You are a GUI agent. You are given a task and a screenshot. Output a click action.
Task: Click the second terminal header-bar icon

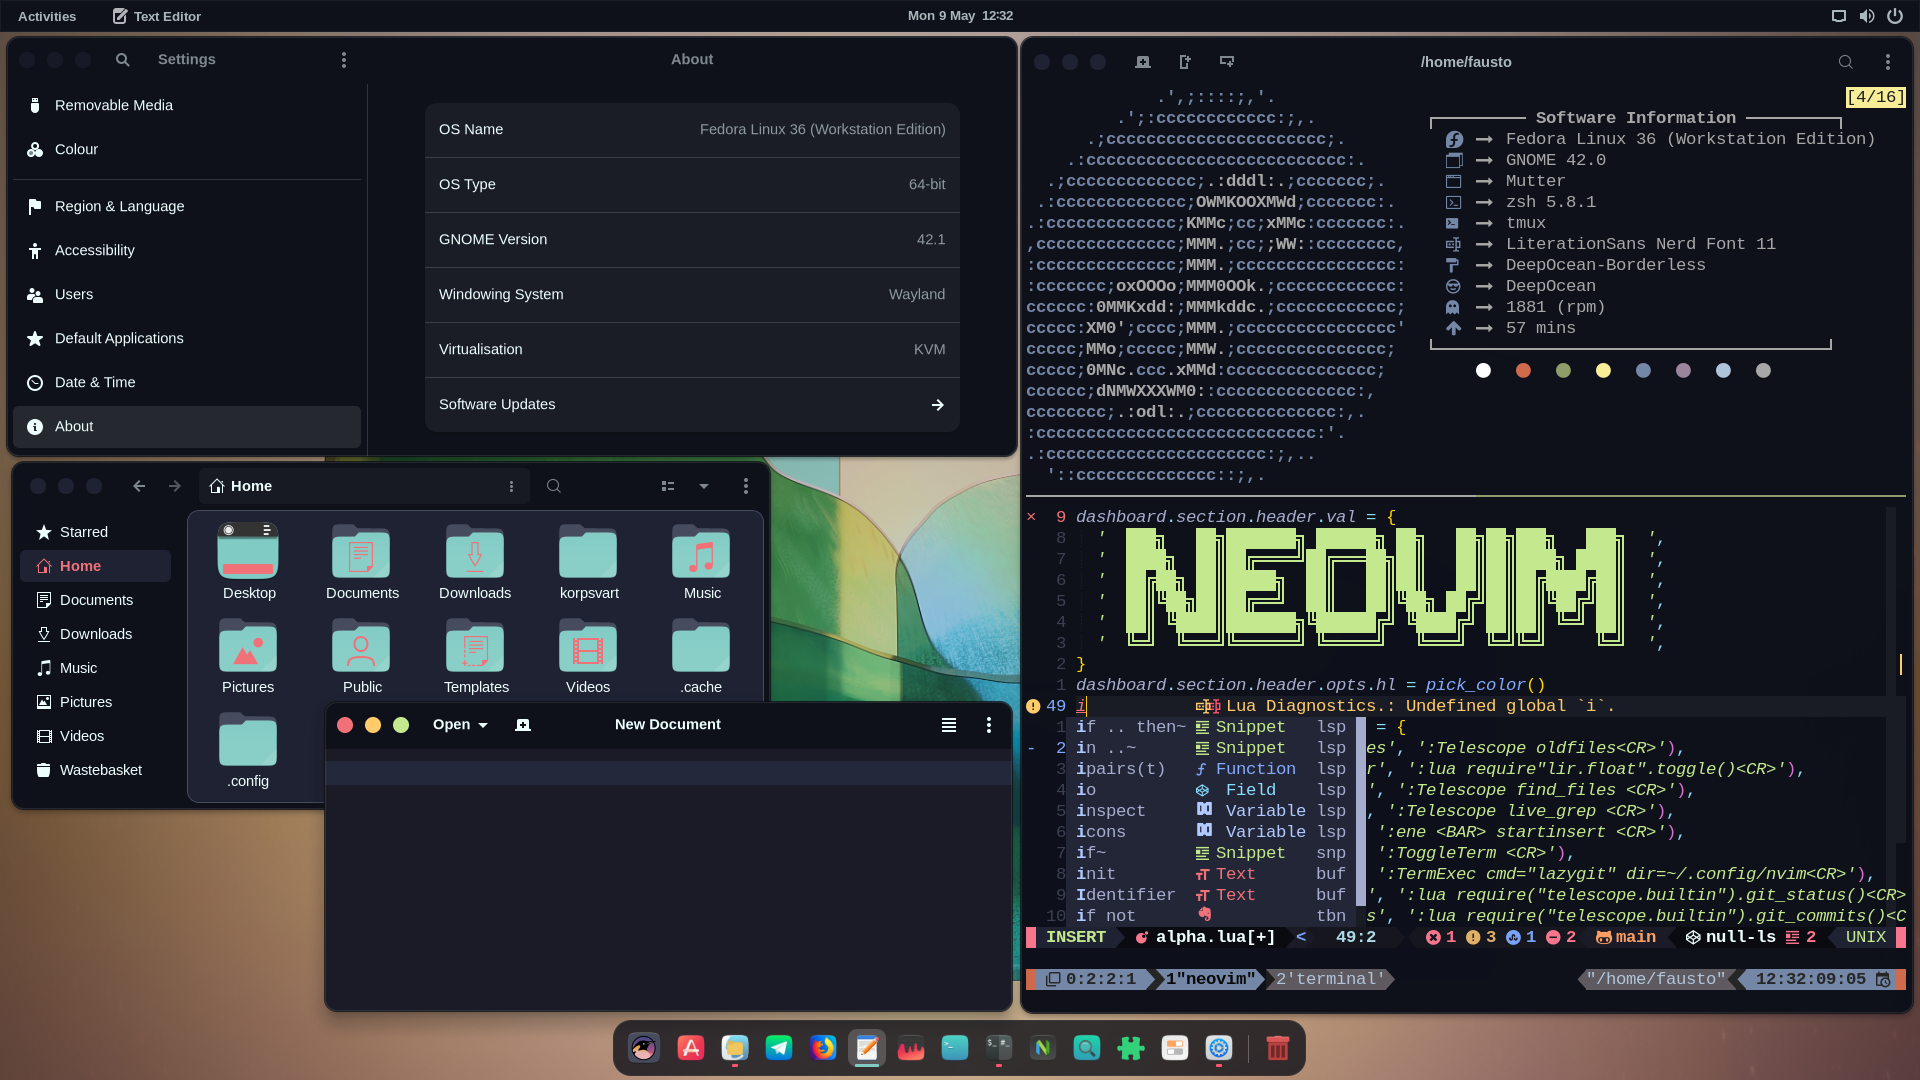(x=1185, y=62)
